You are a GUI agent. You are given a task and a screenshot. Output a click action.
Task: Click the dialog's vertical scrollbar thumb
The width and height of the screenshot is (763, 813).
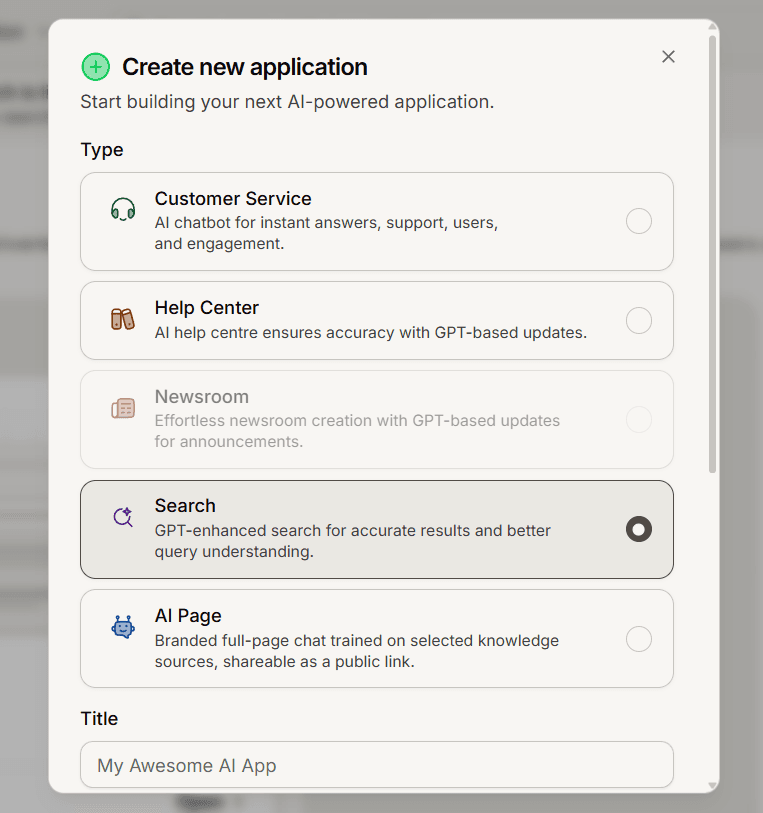click(713, 254)
